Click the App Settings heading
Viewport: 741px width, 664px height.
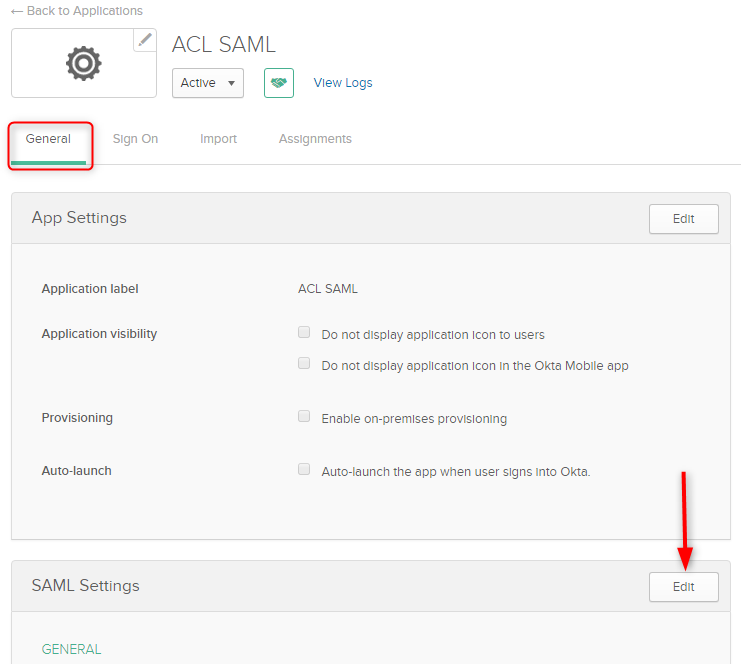(79, 218)
